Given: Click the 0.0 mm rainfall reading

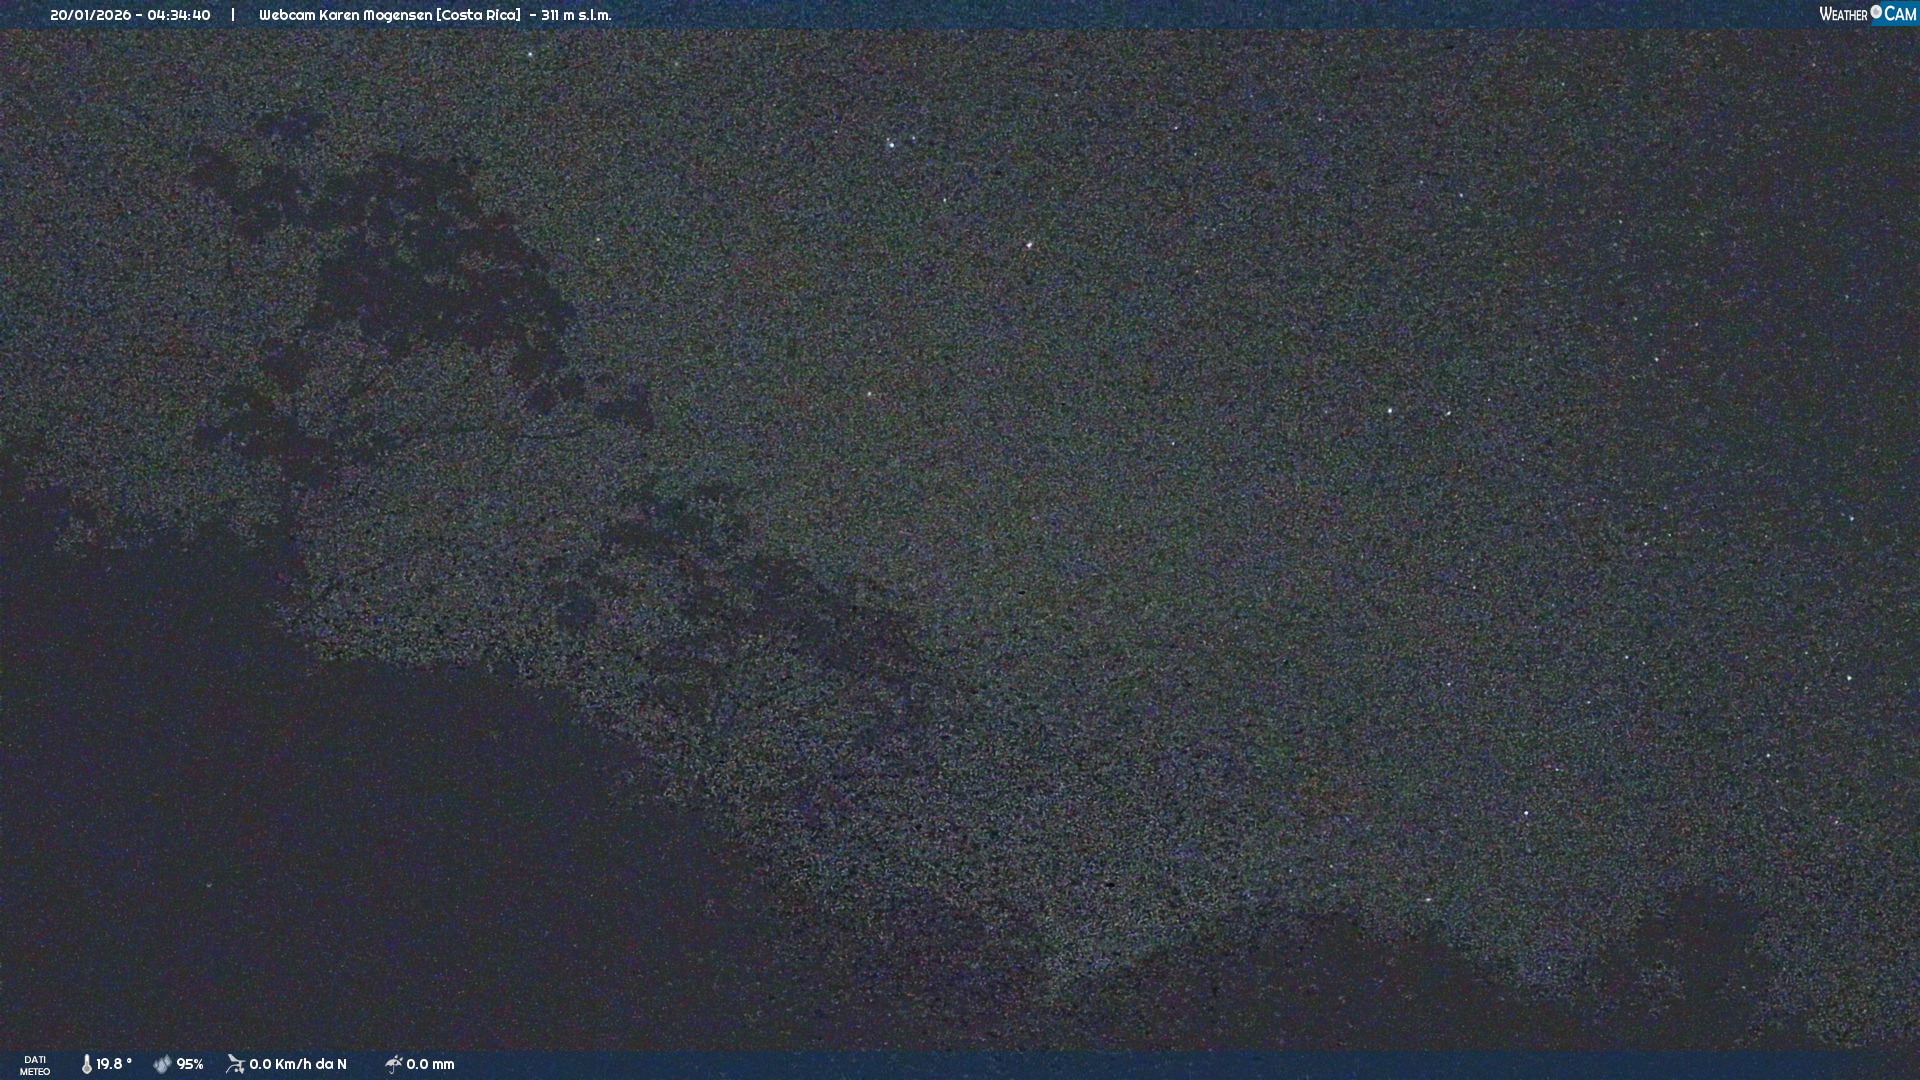Looking at the screenshot, I should [x=430, y=1064].
